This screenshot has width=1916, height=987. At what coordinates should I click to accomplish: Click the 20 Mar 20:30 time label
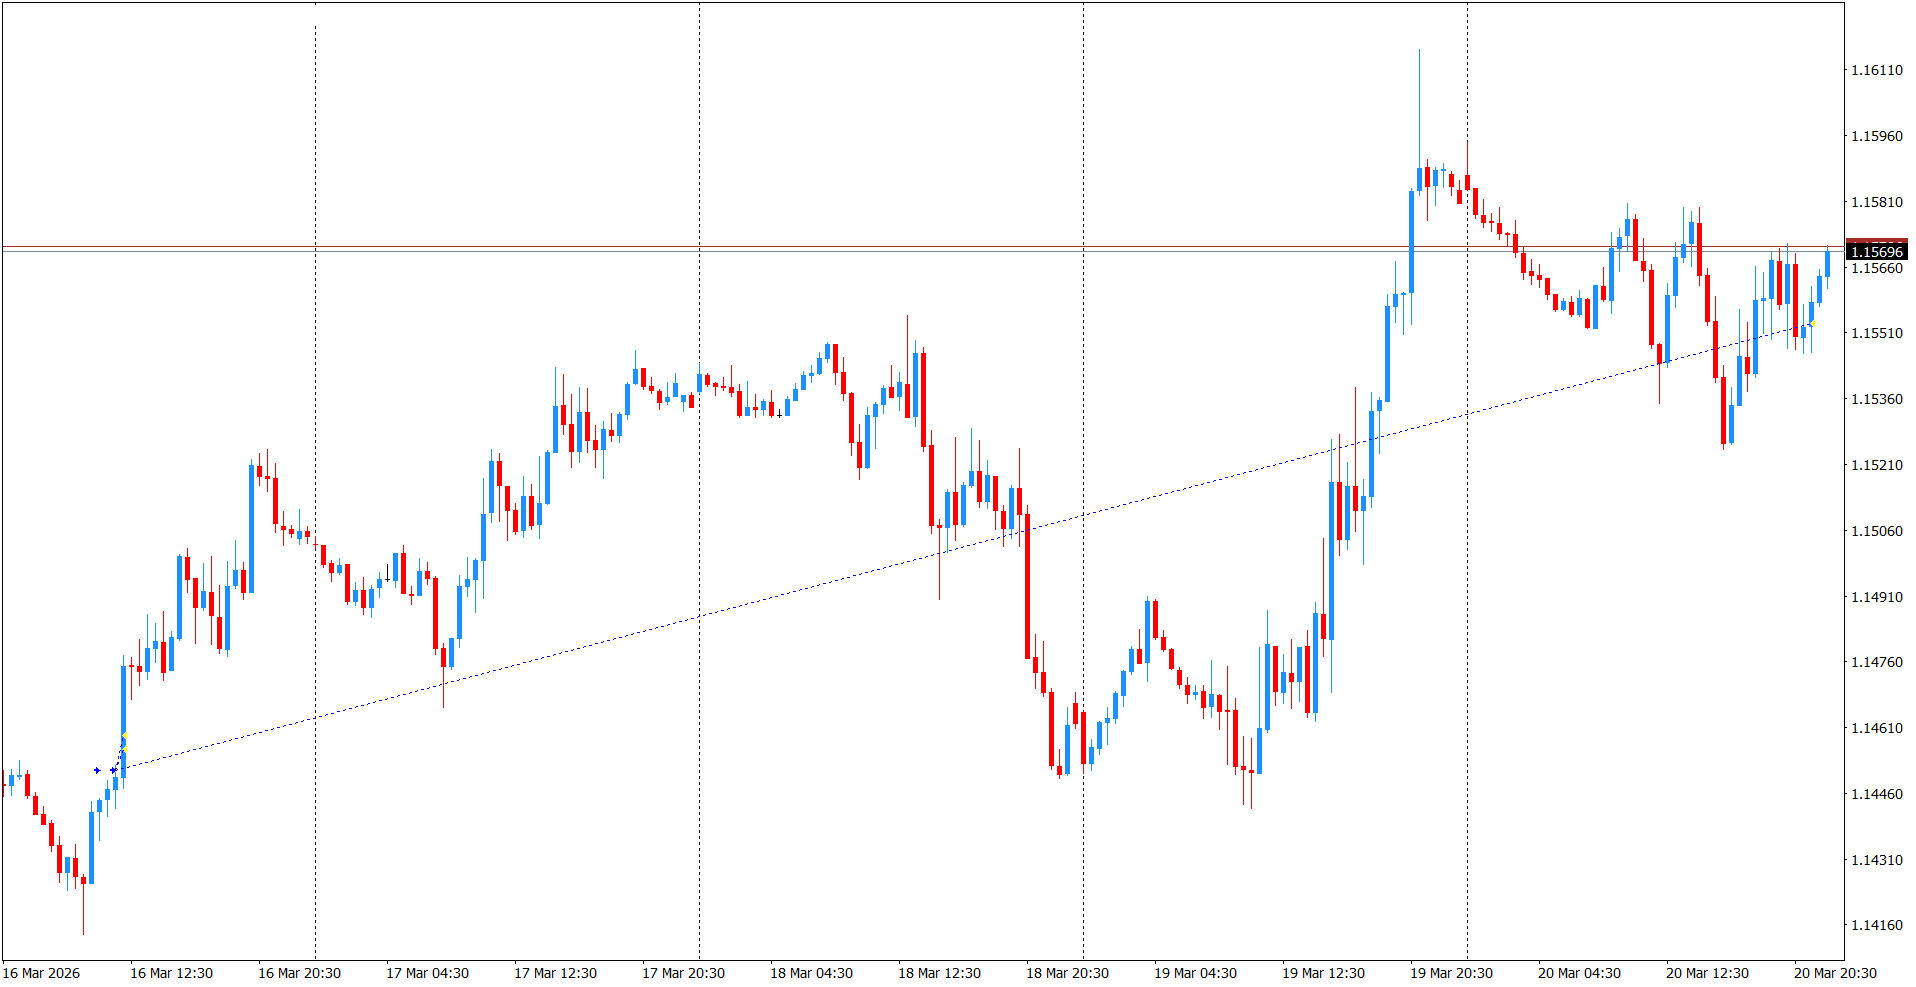click(x=1835, y=973)
